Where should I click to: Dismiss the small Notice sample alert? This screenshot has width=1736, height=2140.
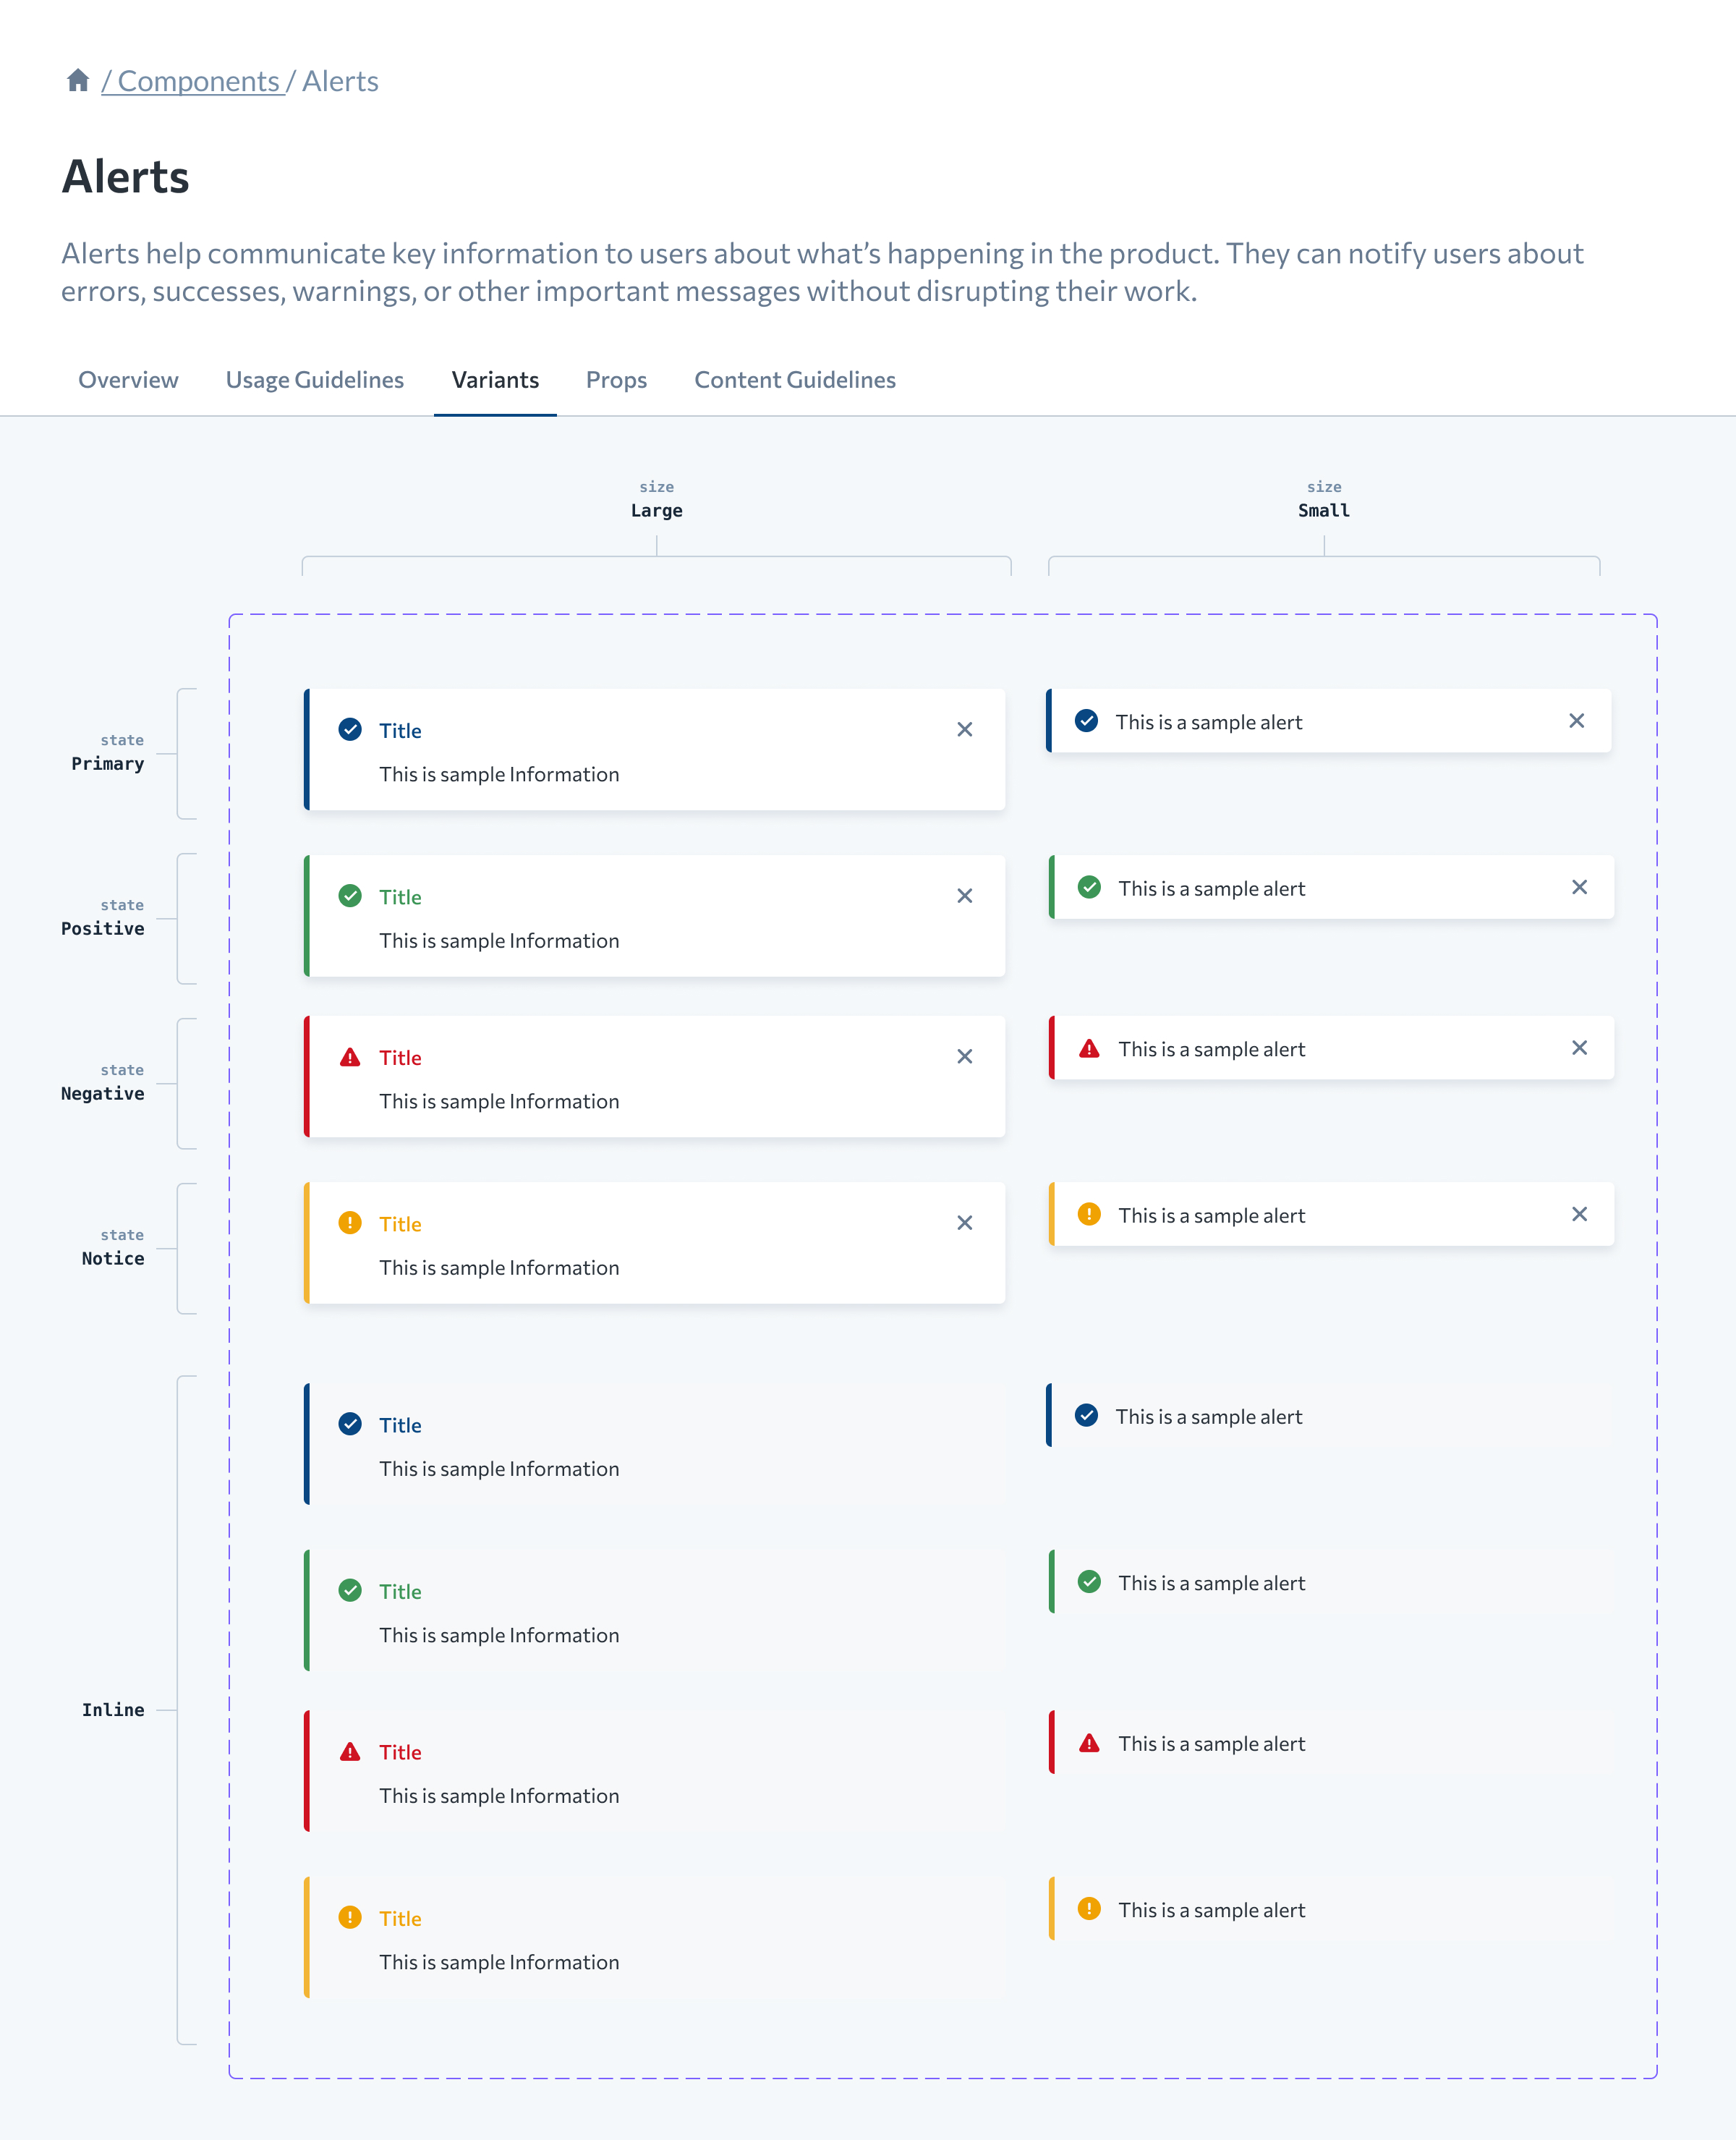(x=1580, y=1214)
